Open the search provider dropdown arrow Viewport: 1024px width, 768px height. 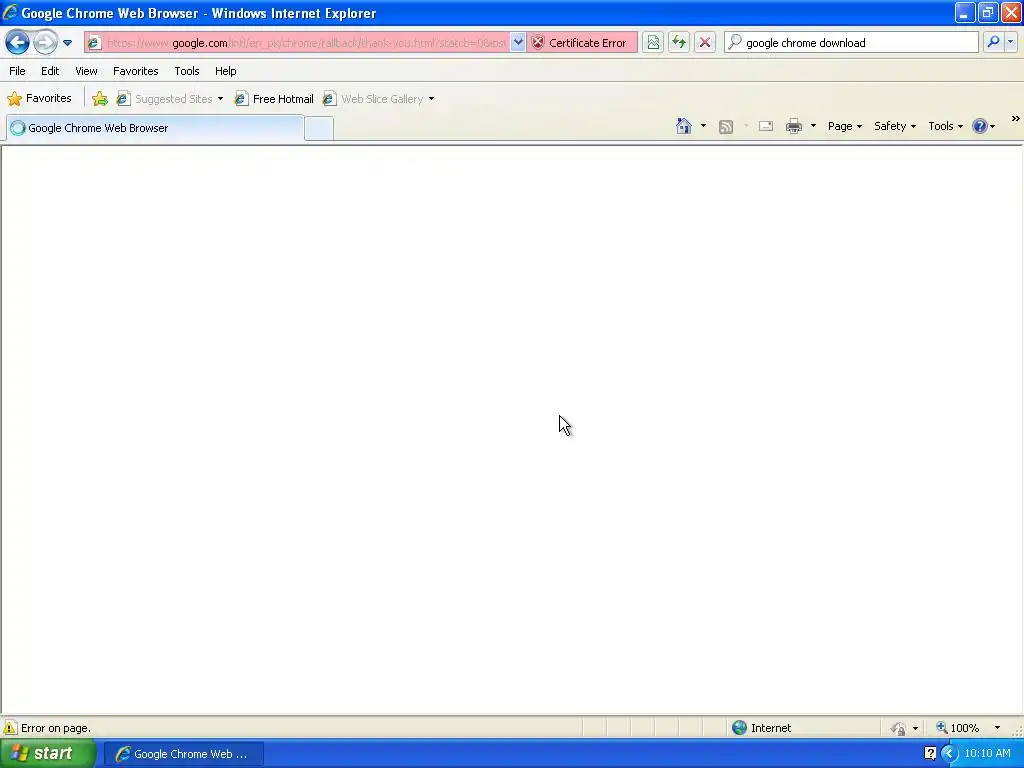(1010, 42)
